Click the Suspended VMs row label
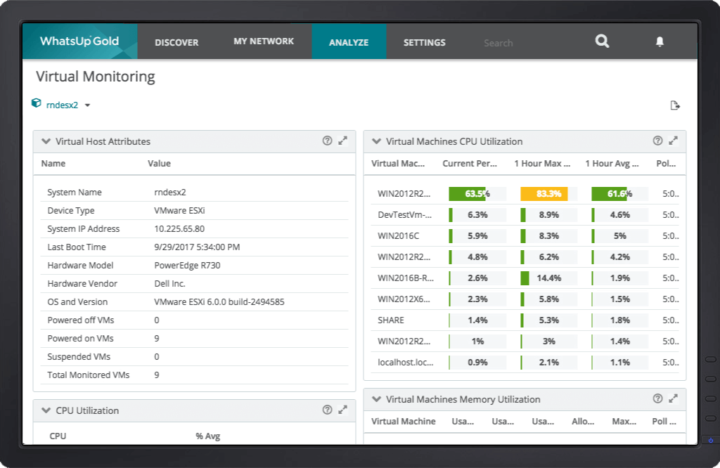Screen dimensions: 720x468 tap(79, 357)
